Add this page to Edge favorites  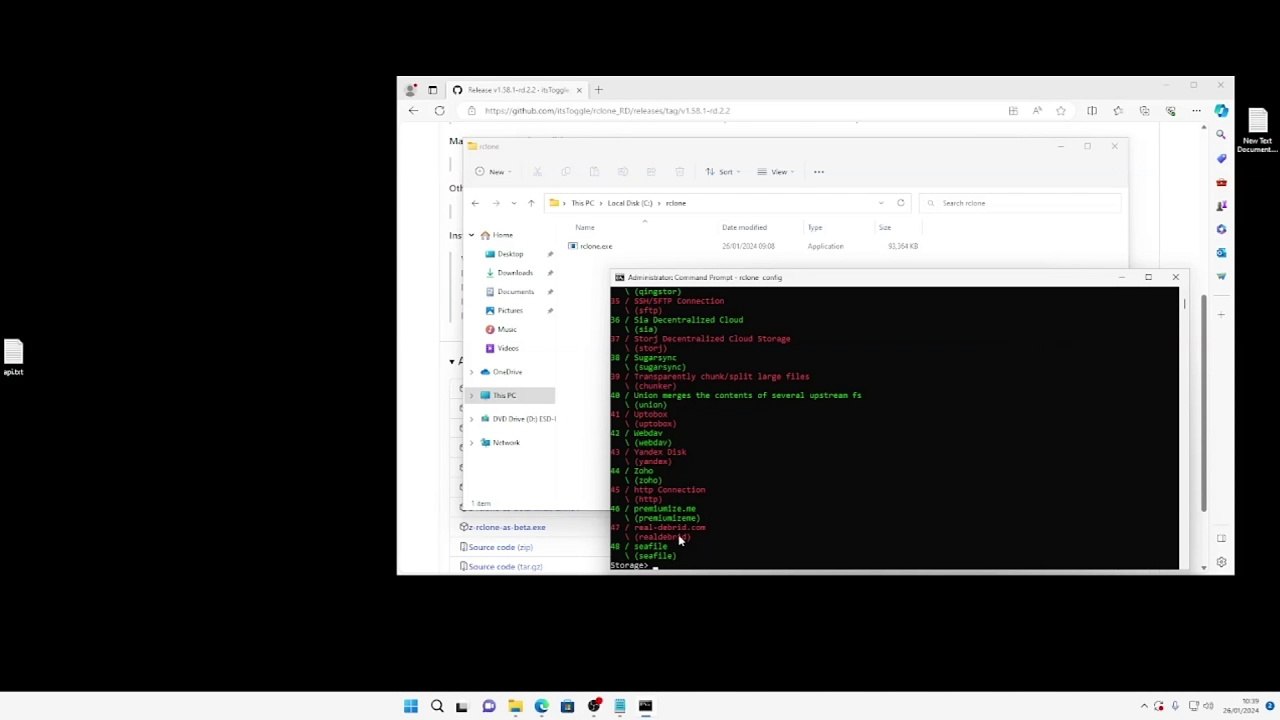1061,111
